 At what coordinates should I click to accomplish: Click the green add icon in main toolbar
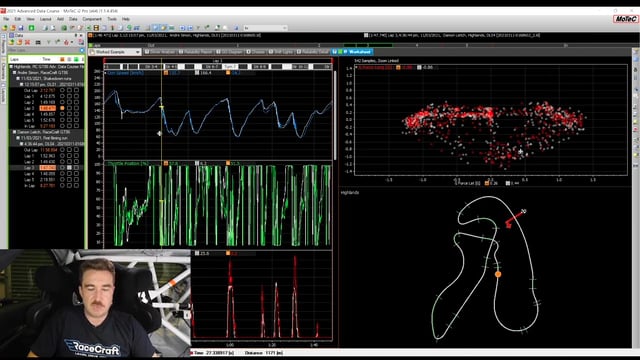[31, 28]
